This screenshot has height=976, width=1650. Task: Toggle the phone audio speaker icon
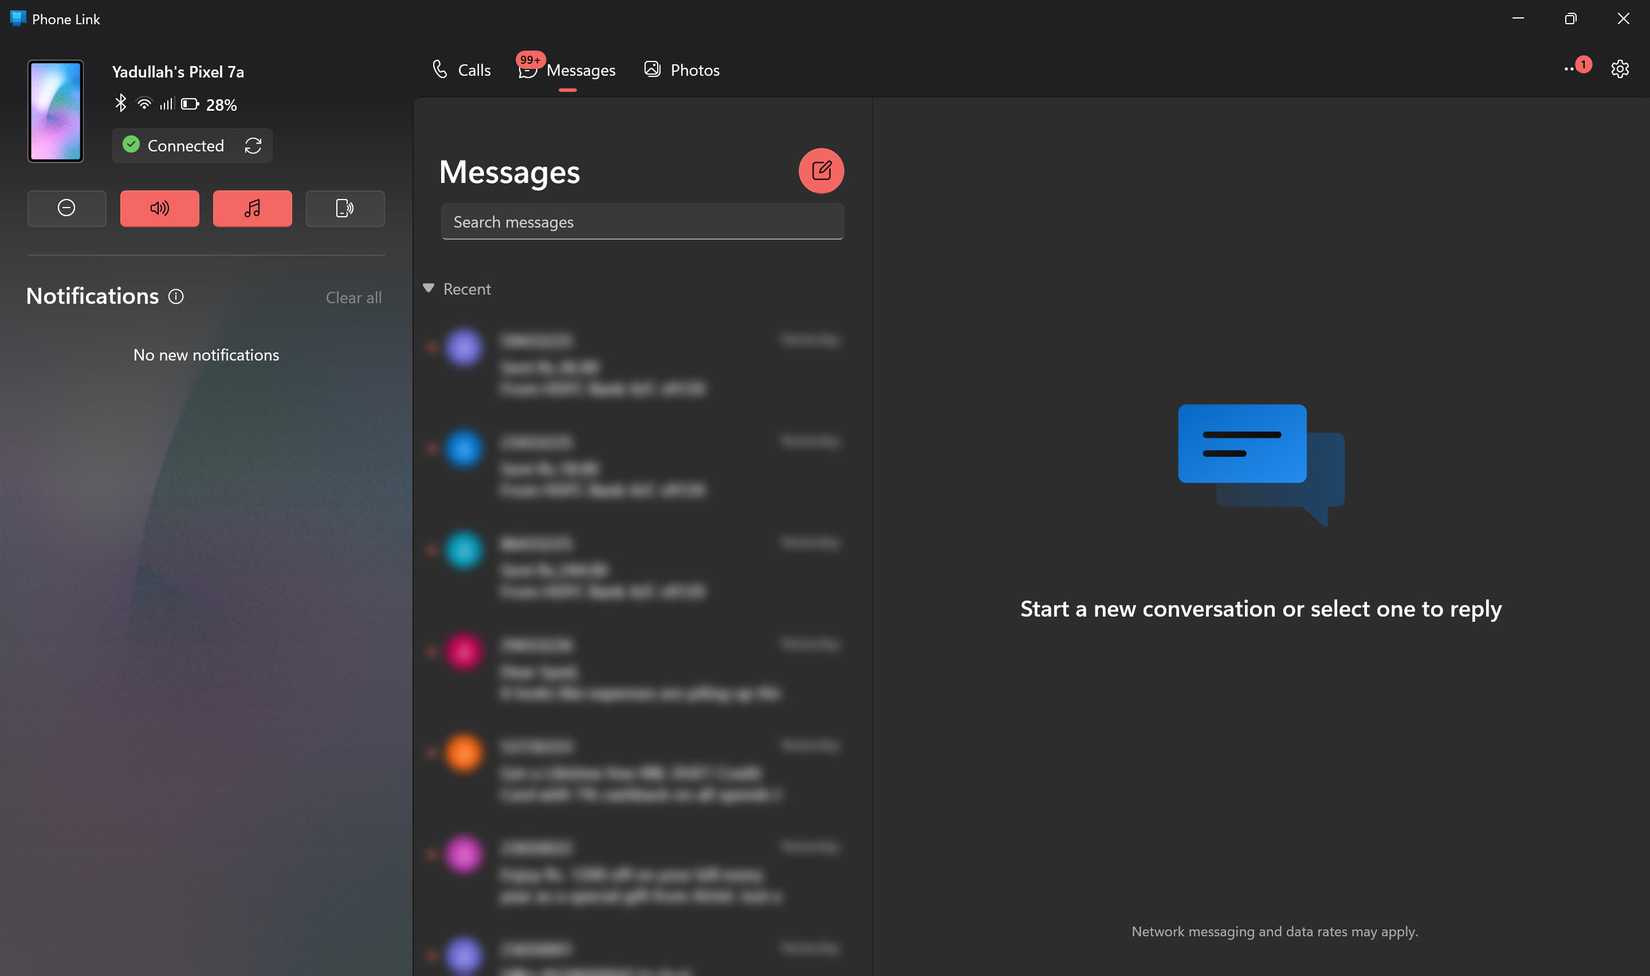tap(159, 208)
